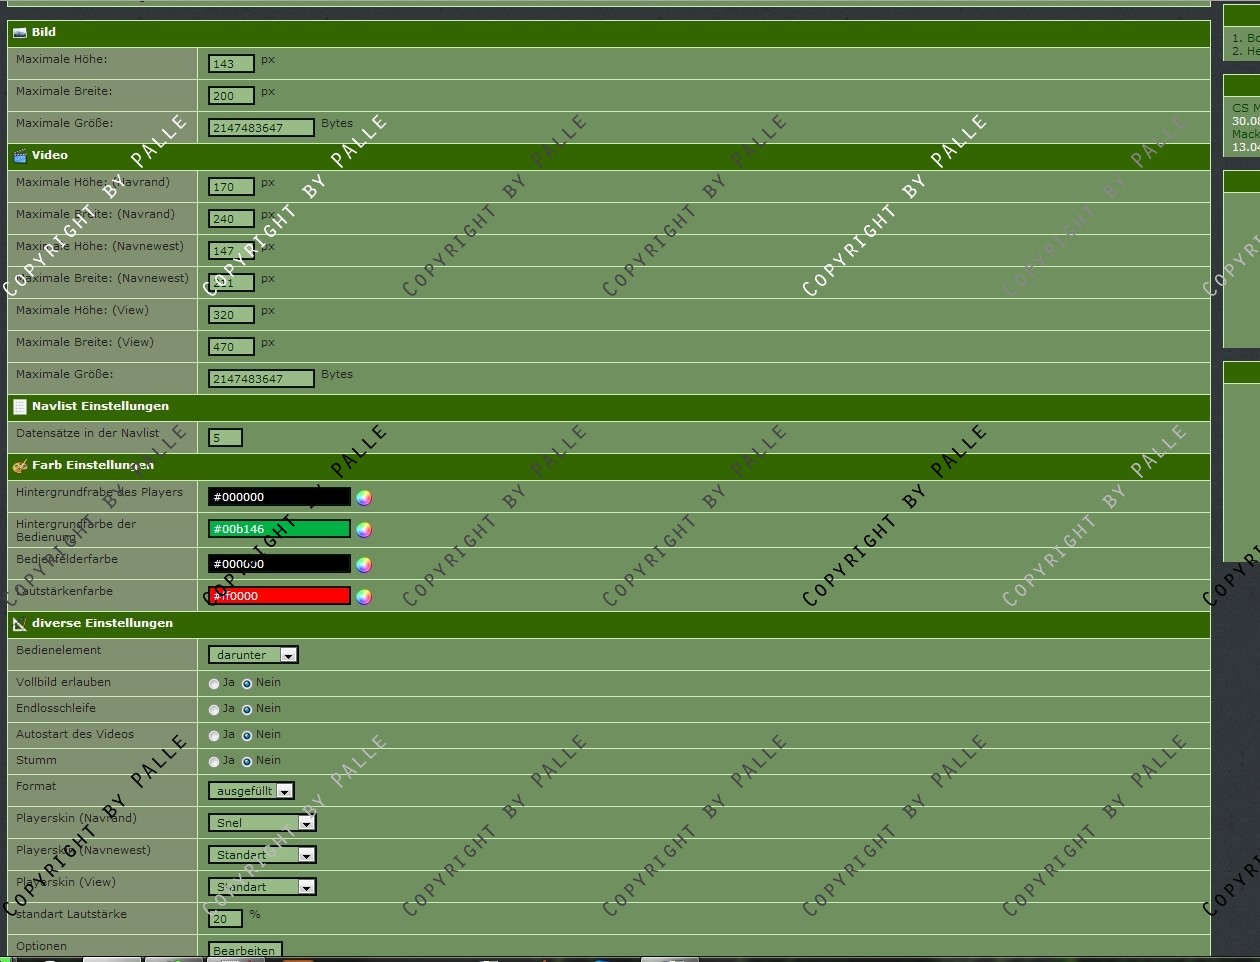Click the Bild Maximale Größe bytes field

pos(261,128)
